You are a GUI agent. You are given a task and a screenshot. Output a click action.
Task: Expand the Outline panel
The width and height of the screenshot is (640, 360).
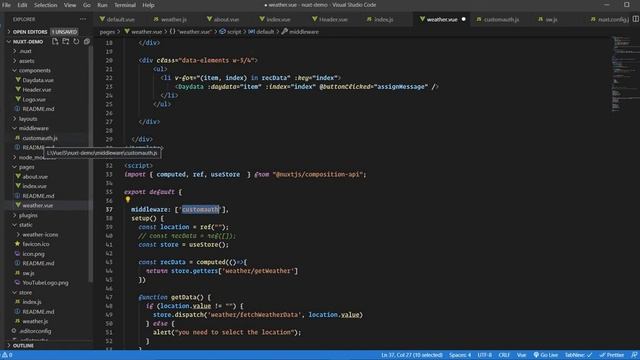point(23,346)
